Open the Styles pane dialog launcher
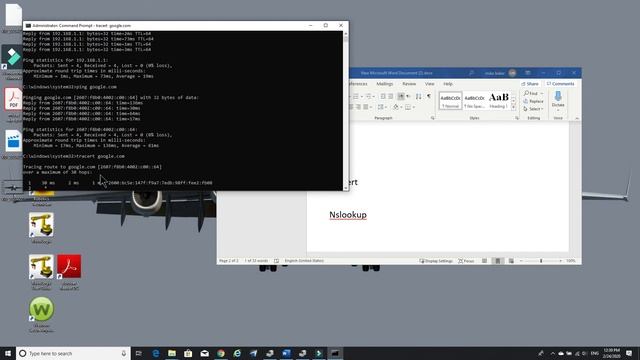Viewport: 640px width, 360px height. [x=517, y=118]
